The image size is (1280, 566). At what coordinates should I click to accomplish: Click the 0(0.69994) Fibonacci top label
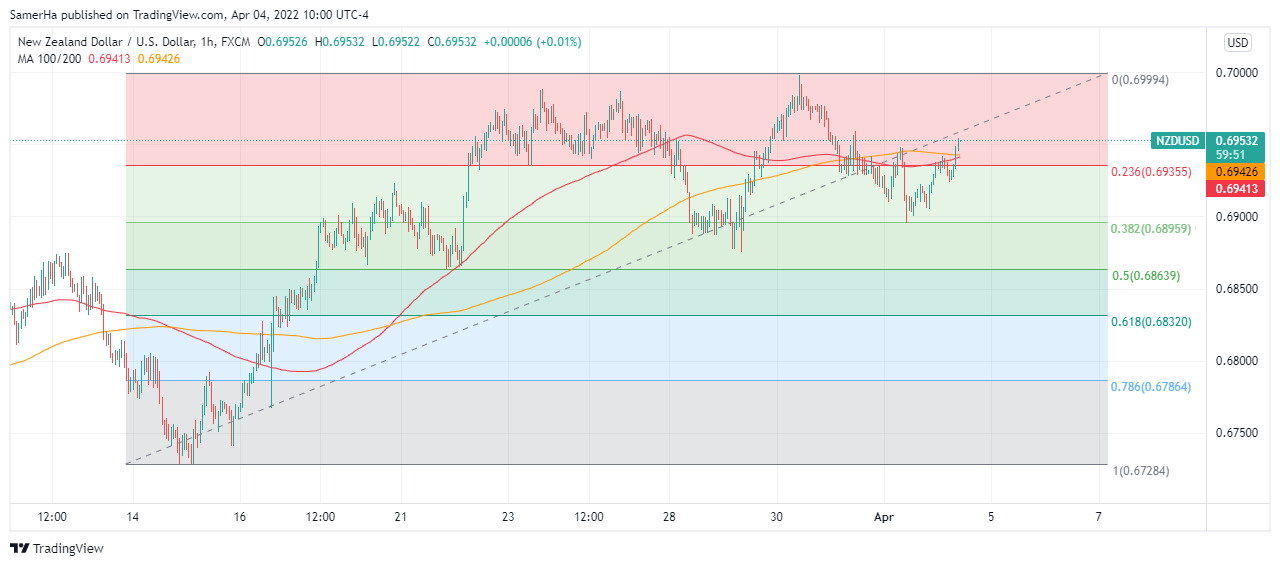[x=1140, y=79]
